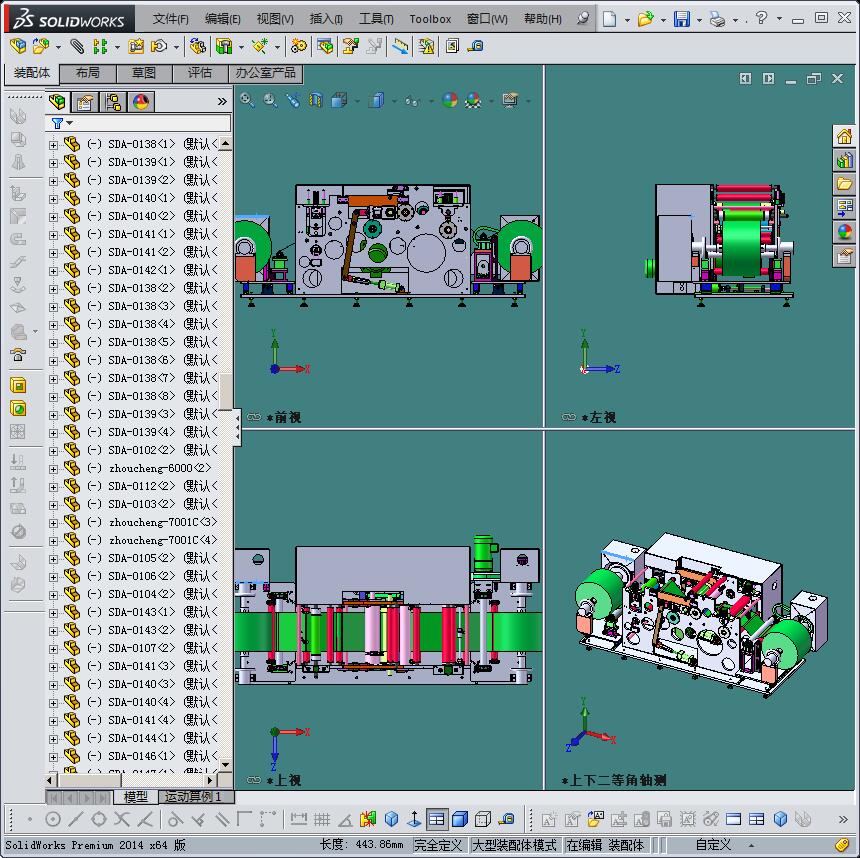Image resolution: width=860 pixels, height=858 pixels.
Task: Open the Smart Fasteners tool
Action: 135,47
